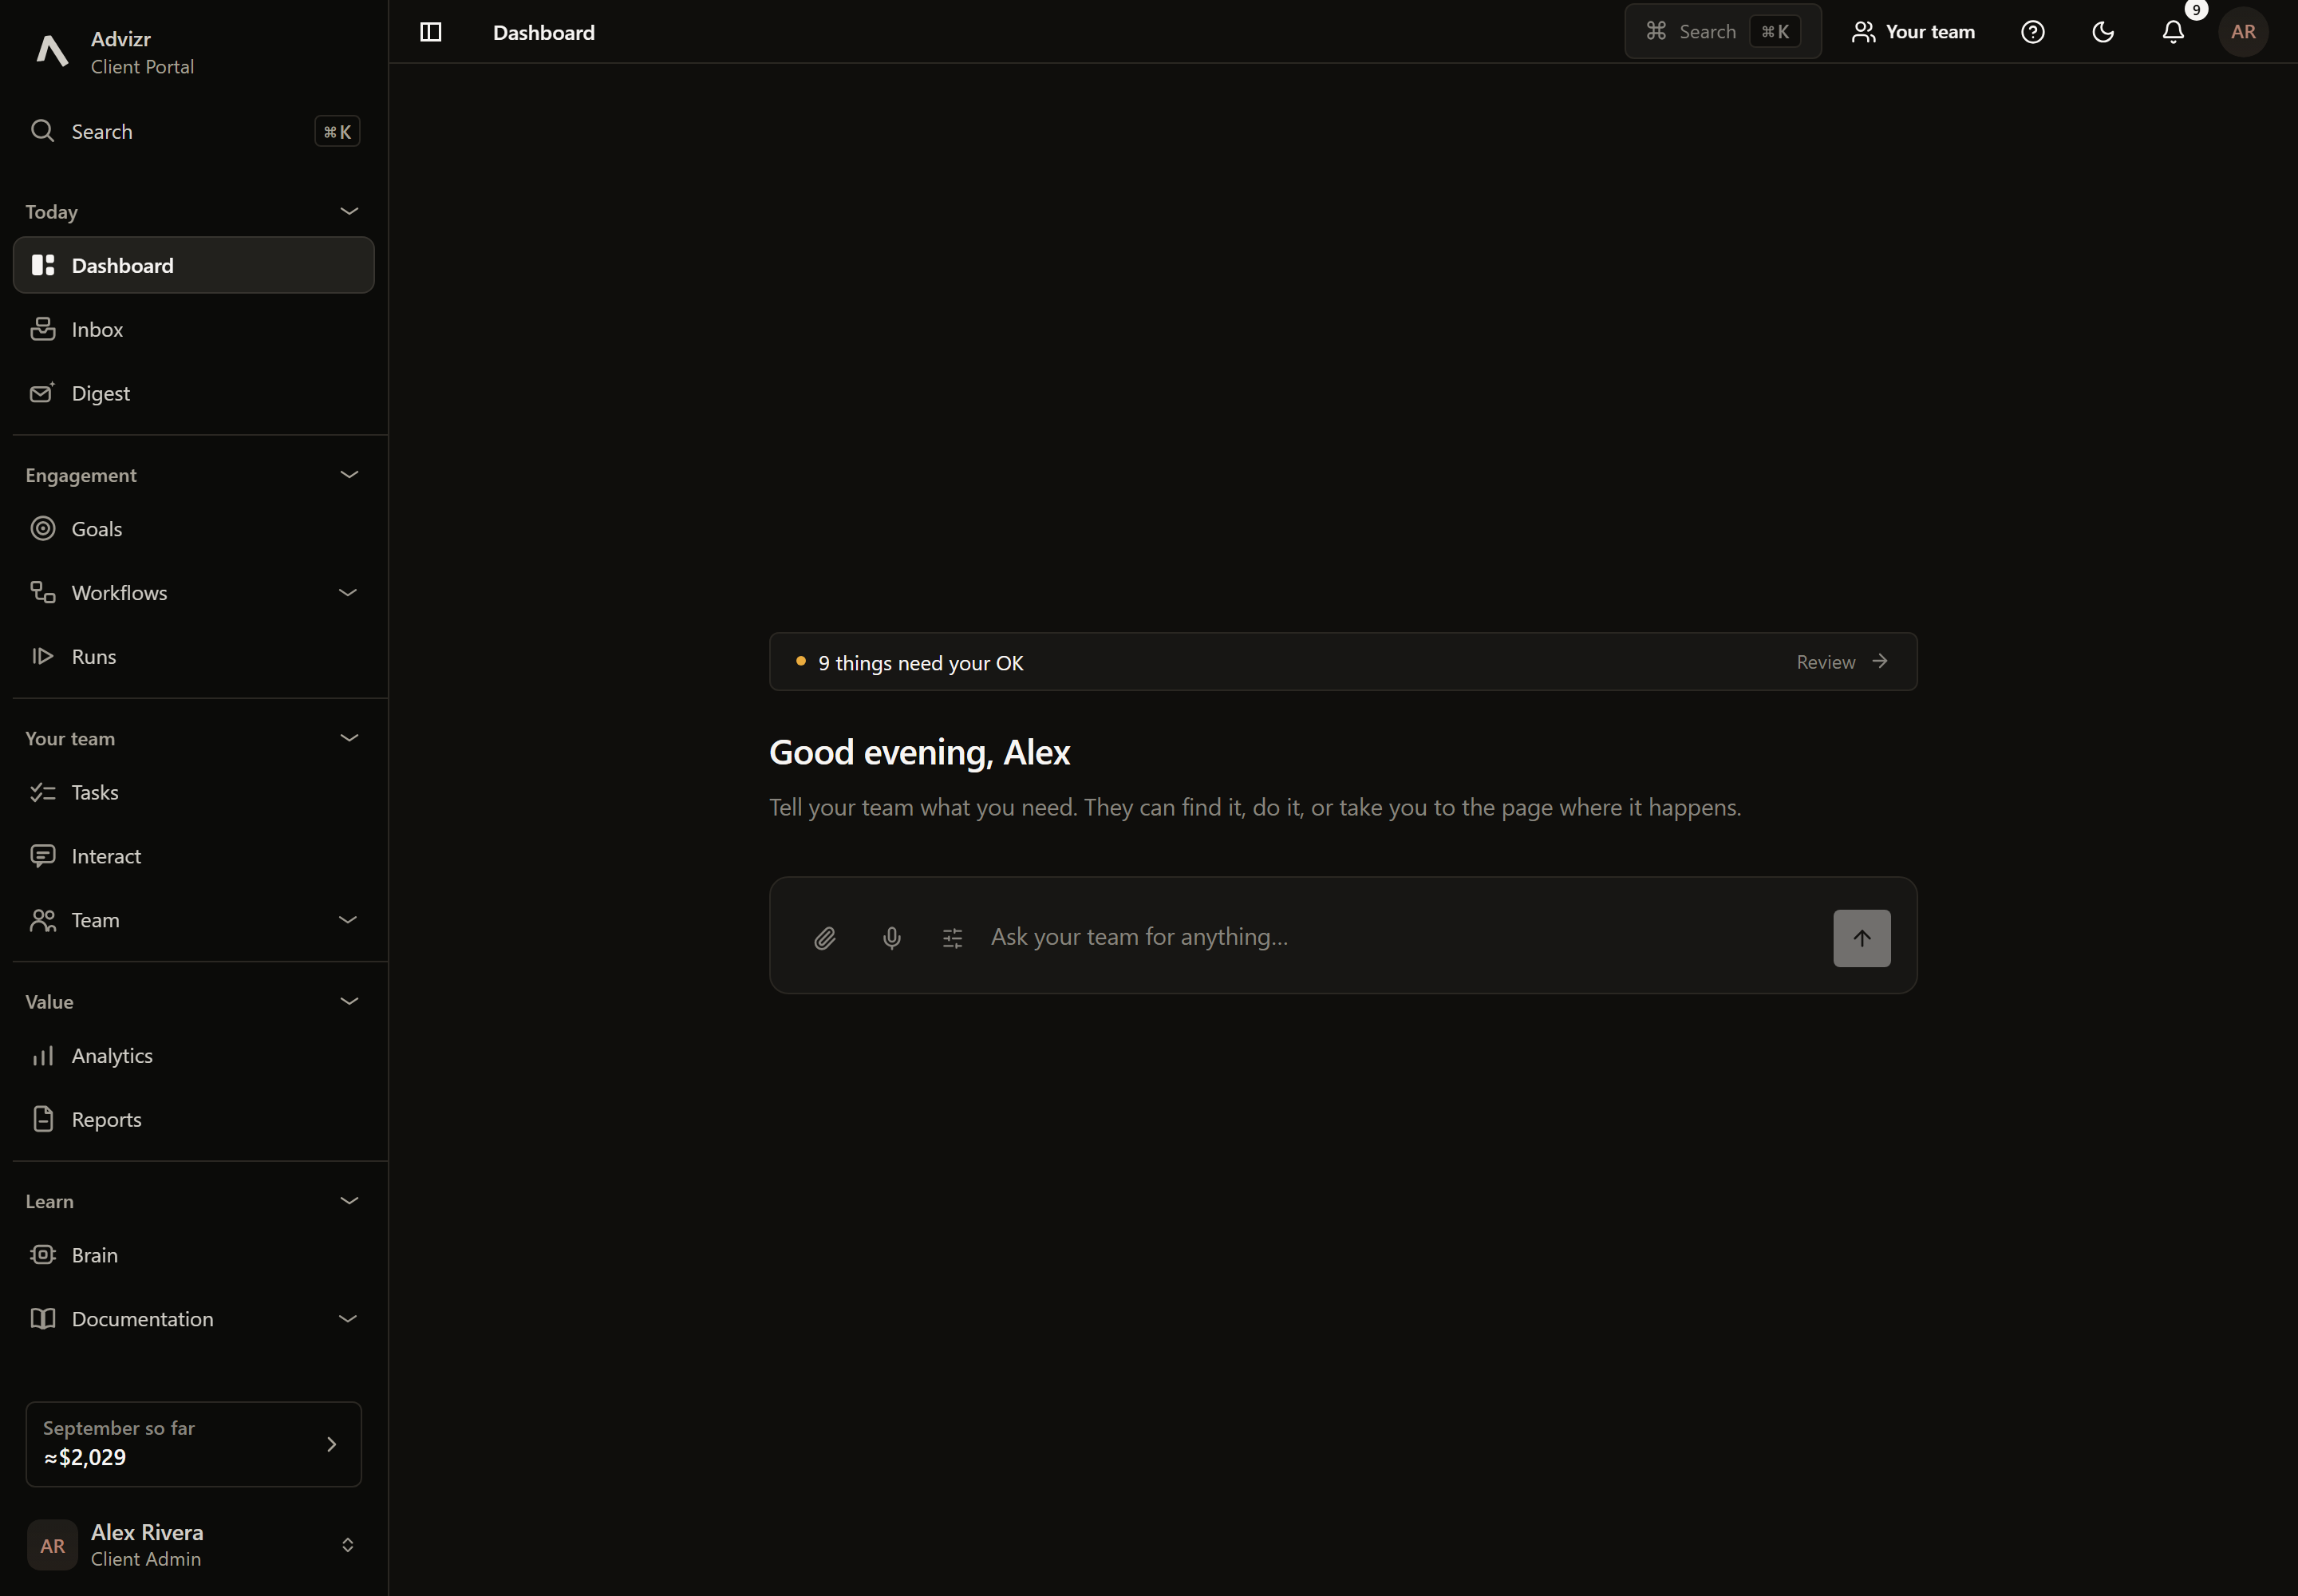
Task: Click the Team people icon in sidebar
Action: coord(43,920)
